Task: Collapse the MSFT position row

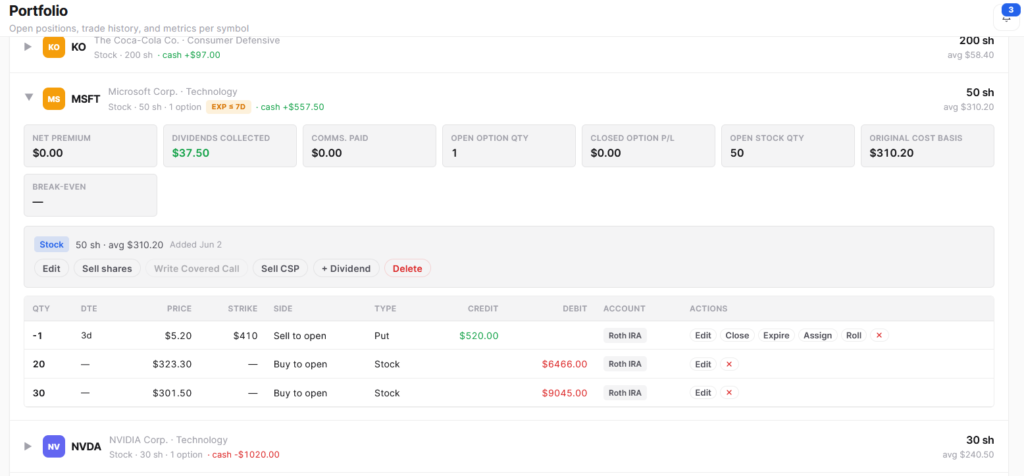Action: 28,97
